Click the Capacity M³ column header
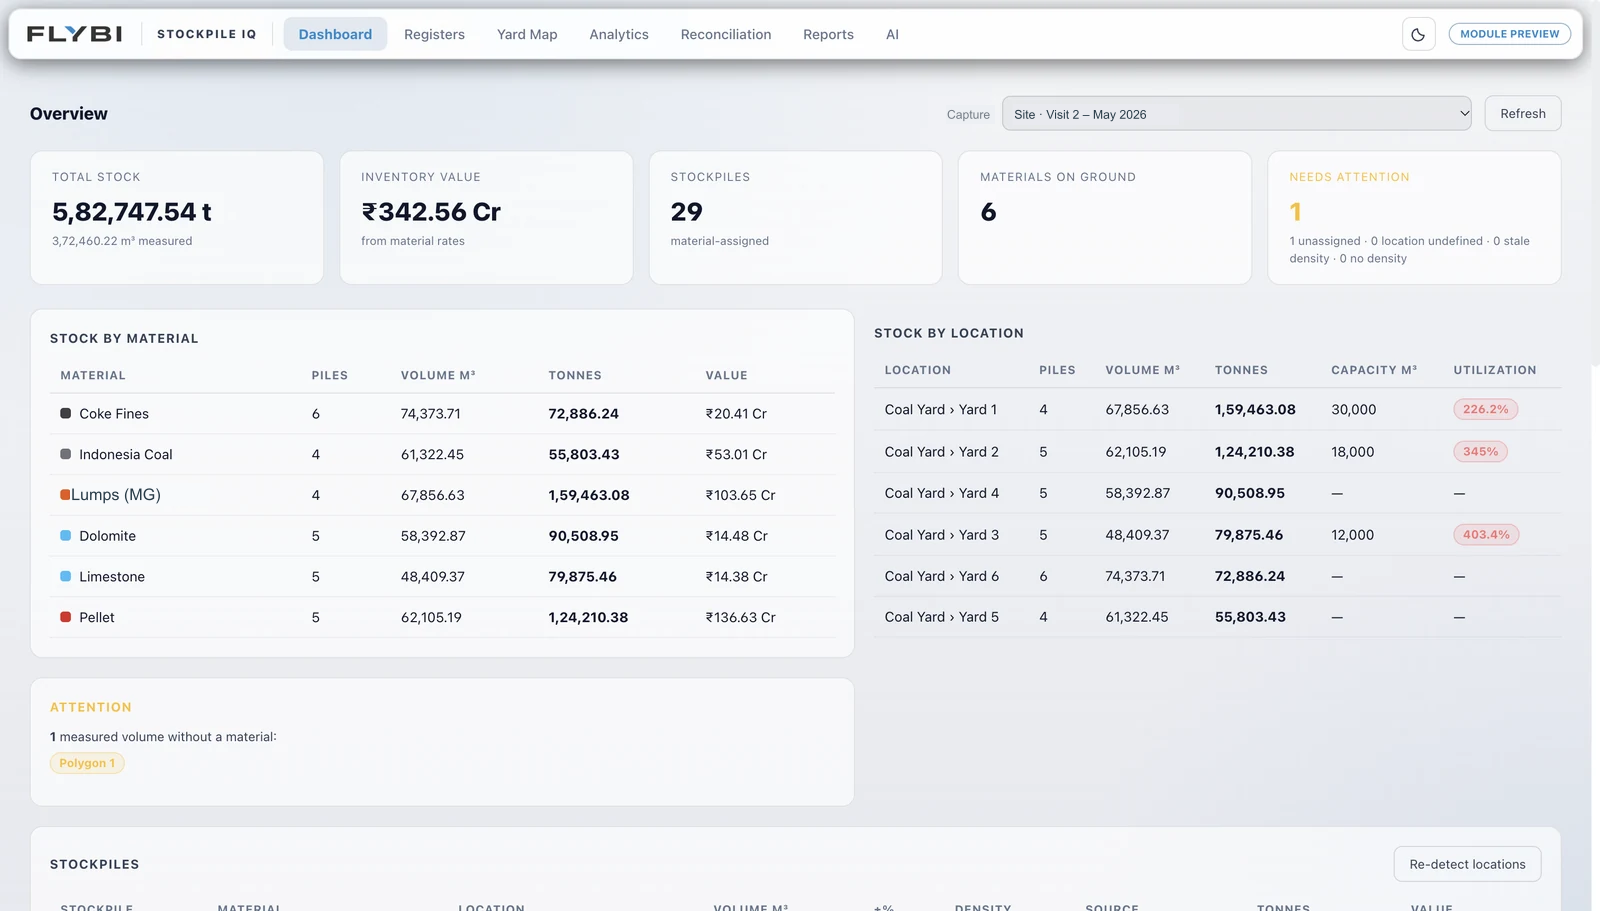This screenshot has height=911, width=1600. [1373, 370]
